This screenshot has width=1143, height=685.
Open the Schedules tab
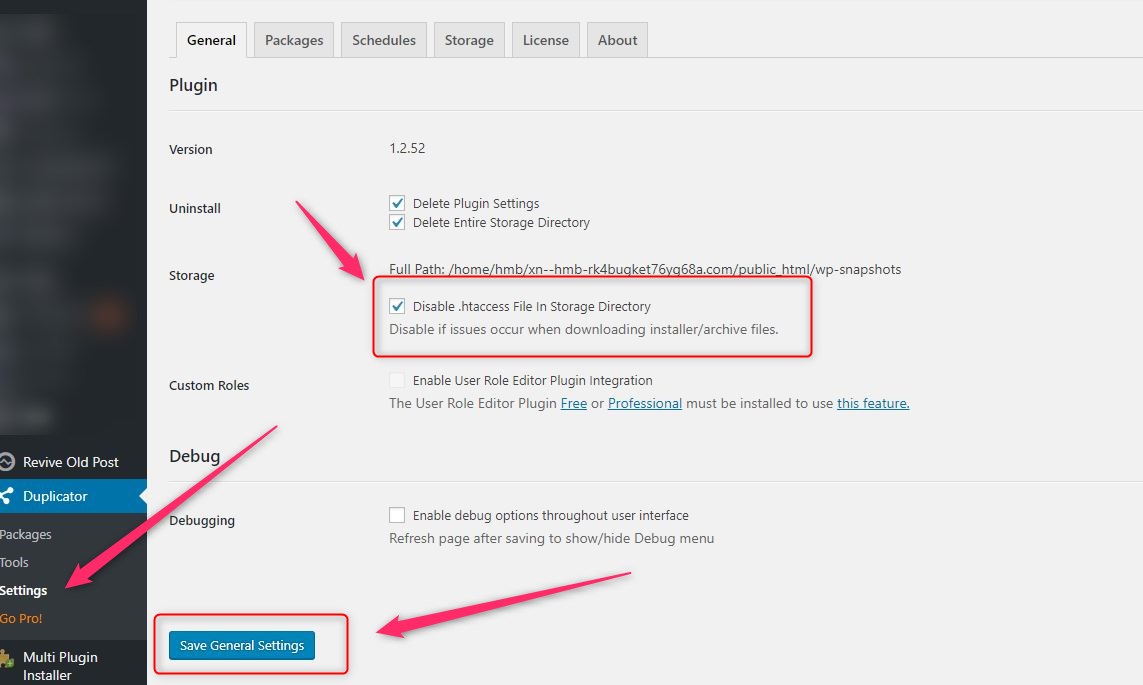click(x=383, y=40)
